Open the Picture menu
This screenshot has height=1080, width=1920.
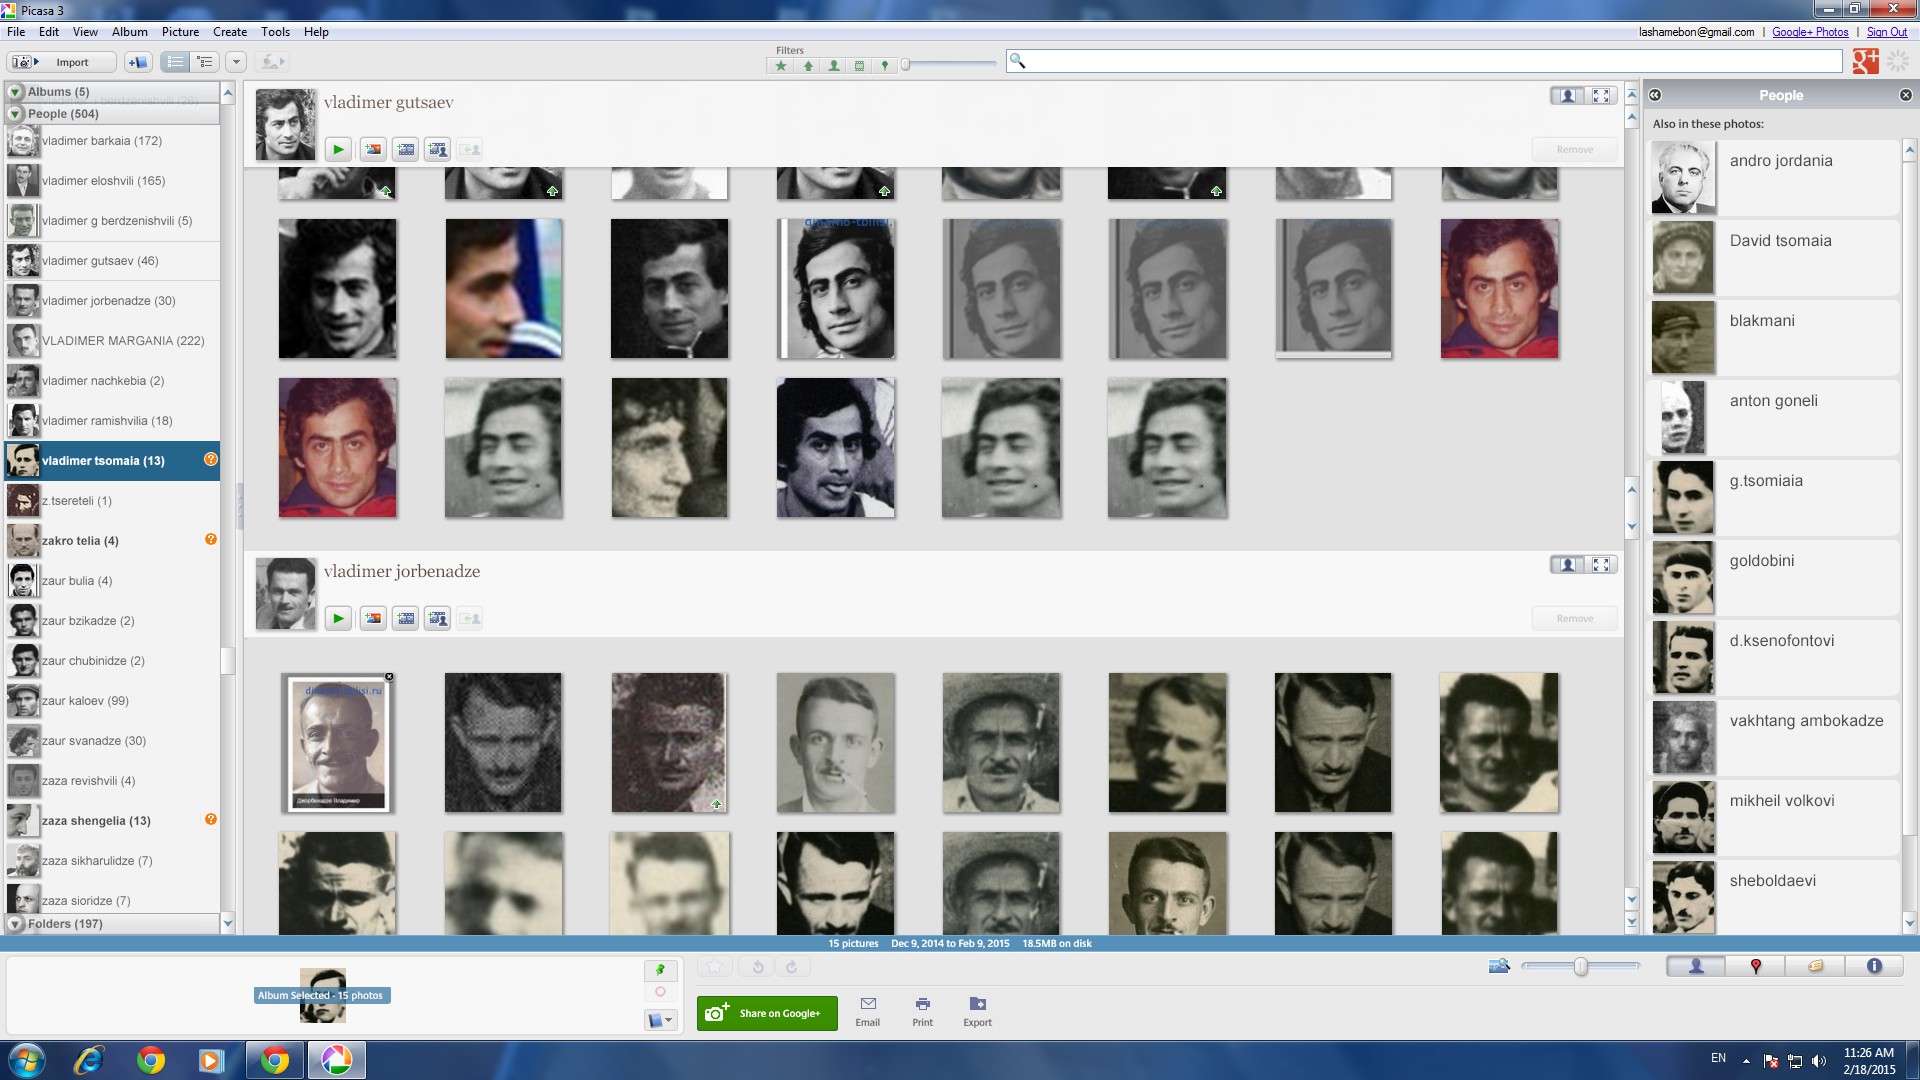[x=180, y=32]
